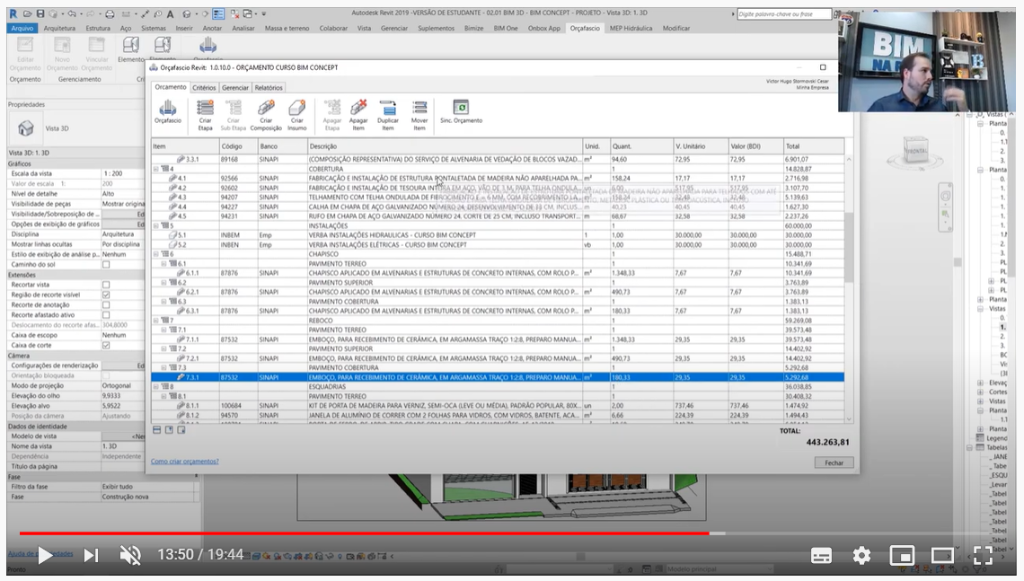Click the Revit search keyword input field
Viewport: 1024px width, 581px height.
tap(784, 14)
